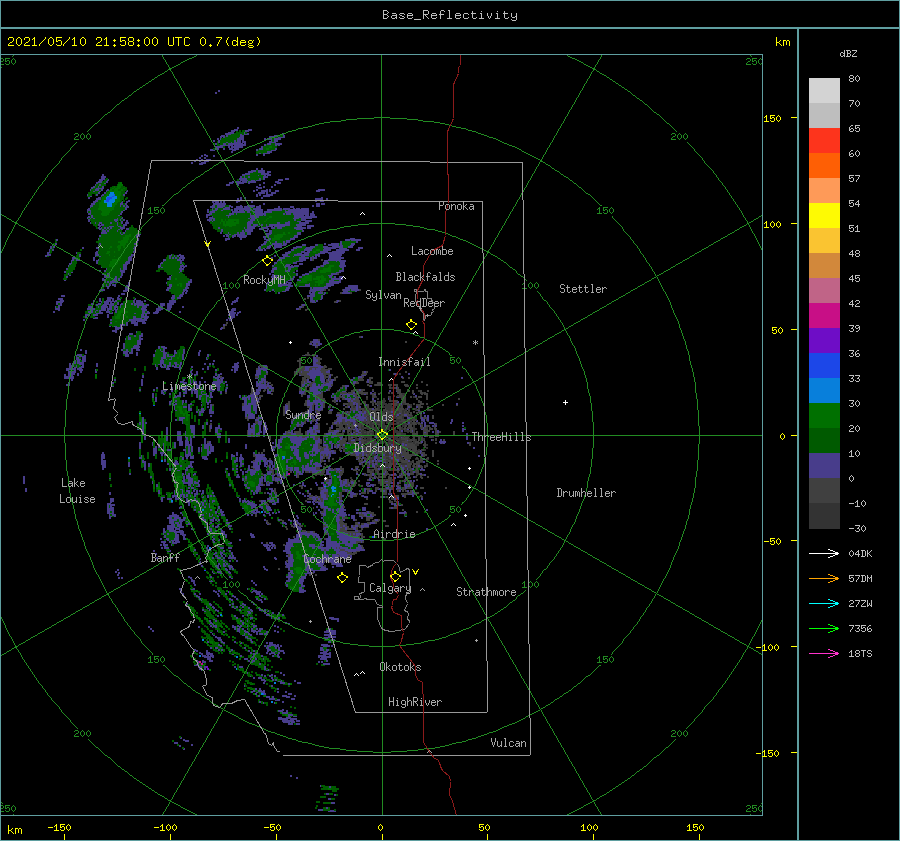900x841 pixels.
Task: Click the Base_Reflectivity title
Action: click(450, 15)
